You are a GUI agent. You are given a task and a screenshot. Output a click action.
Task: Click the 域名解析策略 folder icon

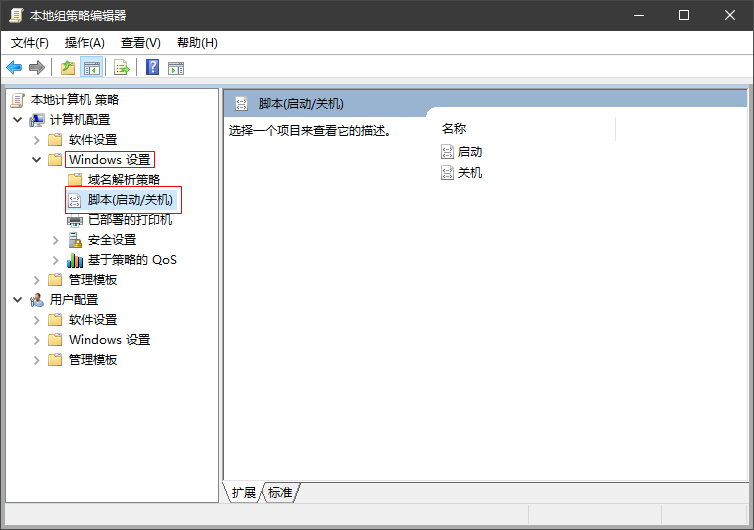click(75, 180)
